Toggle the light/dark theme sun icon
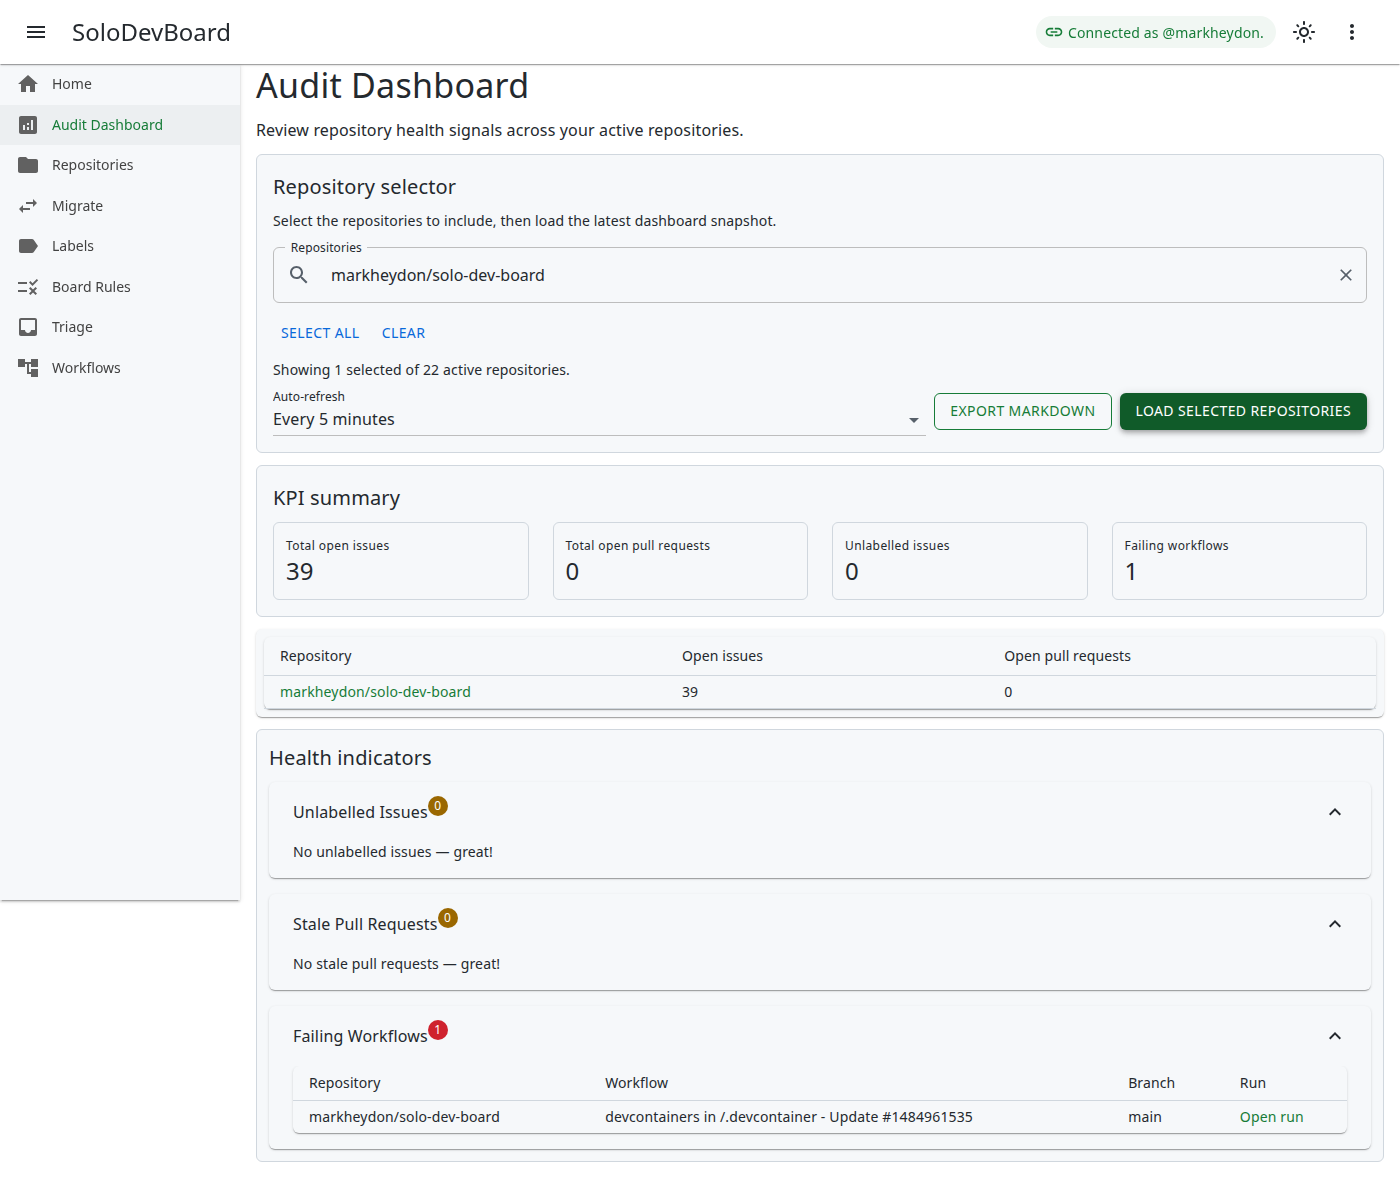This screenshot has height=1178, width=1400. point(1304,32)
